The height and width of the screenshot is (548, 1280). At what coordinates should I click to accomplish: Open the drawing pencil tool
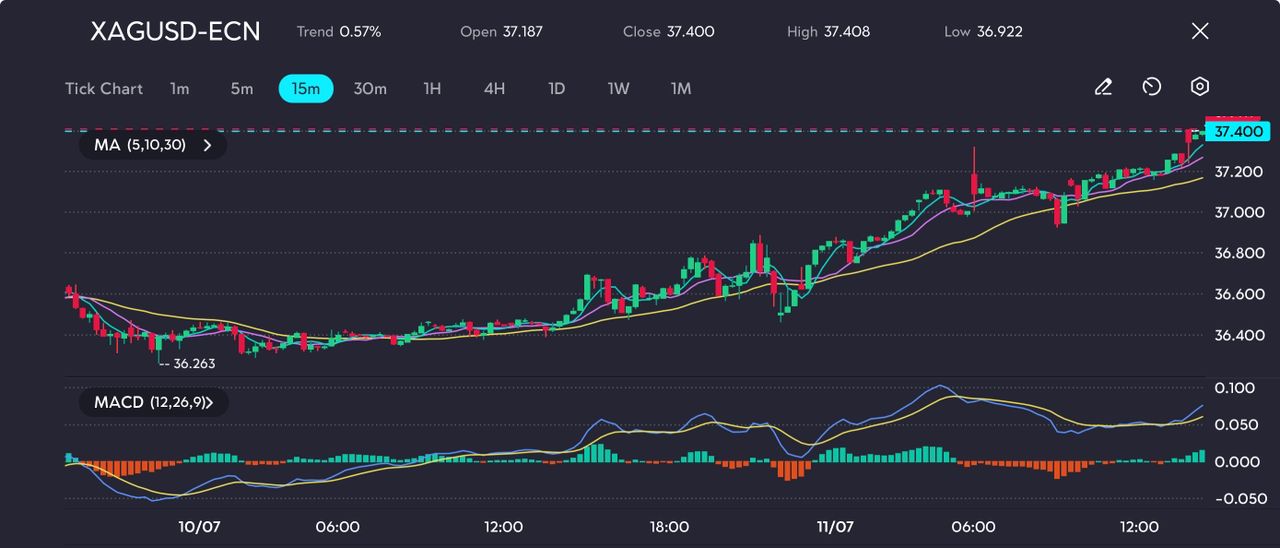pyautogui.click(x=1103, y=88)
